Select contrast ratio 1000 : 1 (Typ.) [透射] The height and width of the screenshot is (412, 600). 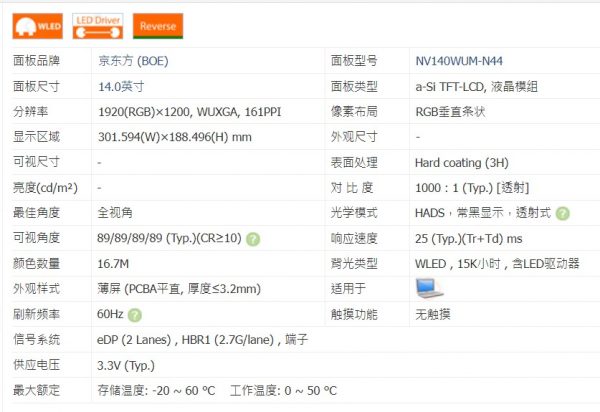(x=472, y=188)
